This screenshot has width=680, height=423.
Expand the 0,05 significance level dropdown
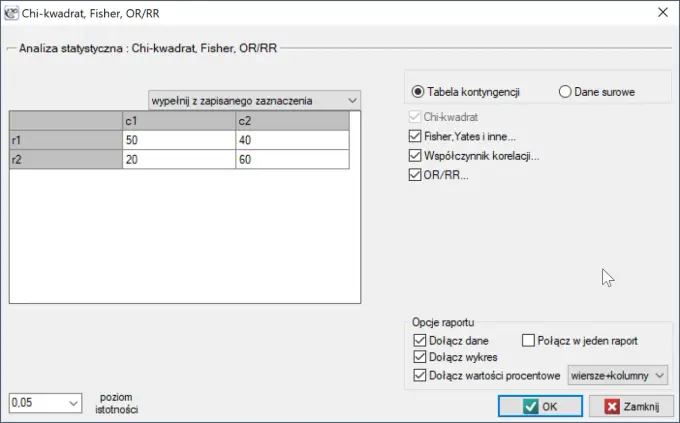tap(45, 403)
